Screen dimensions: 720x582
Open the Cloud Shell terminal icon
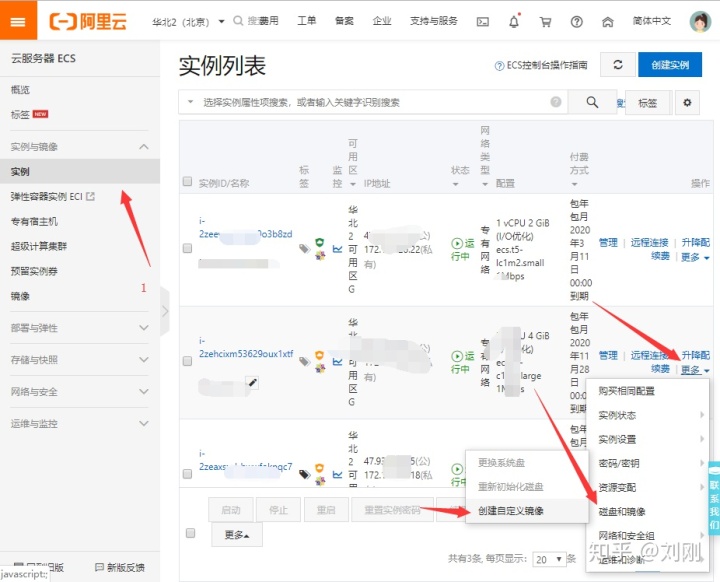click(483, 22)
